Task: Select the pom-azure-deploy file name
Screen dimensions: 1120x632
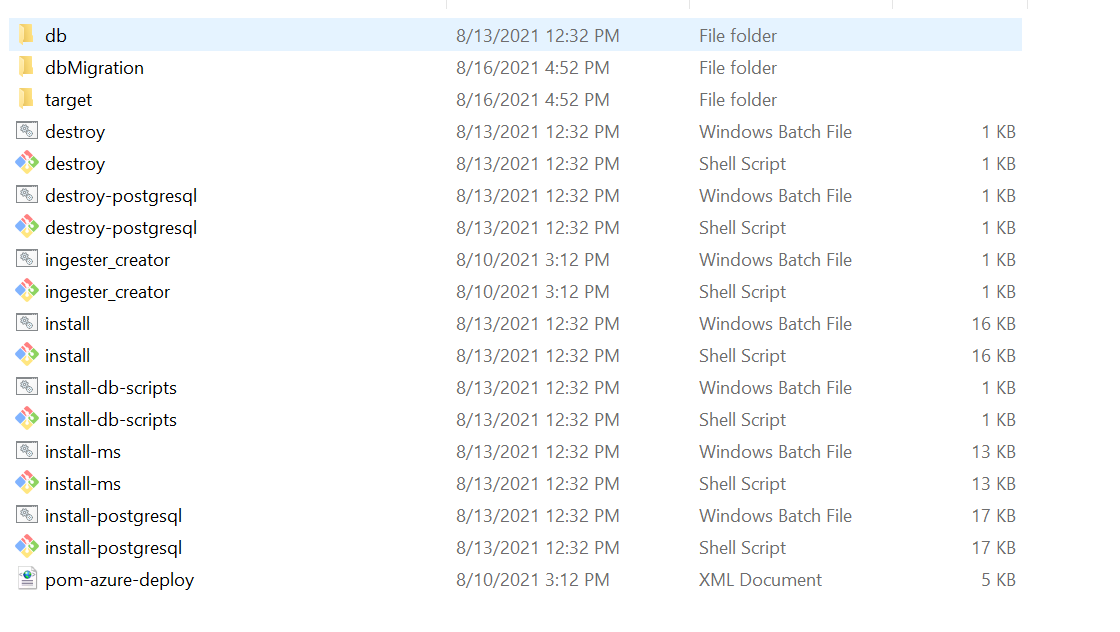Action: coord(119,580)
